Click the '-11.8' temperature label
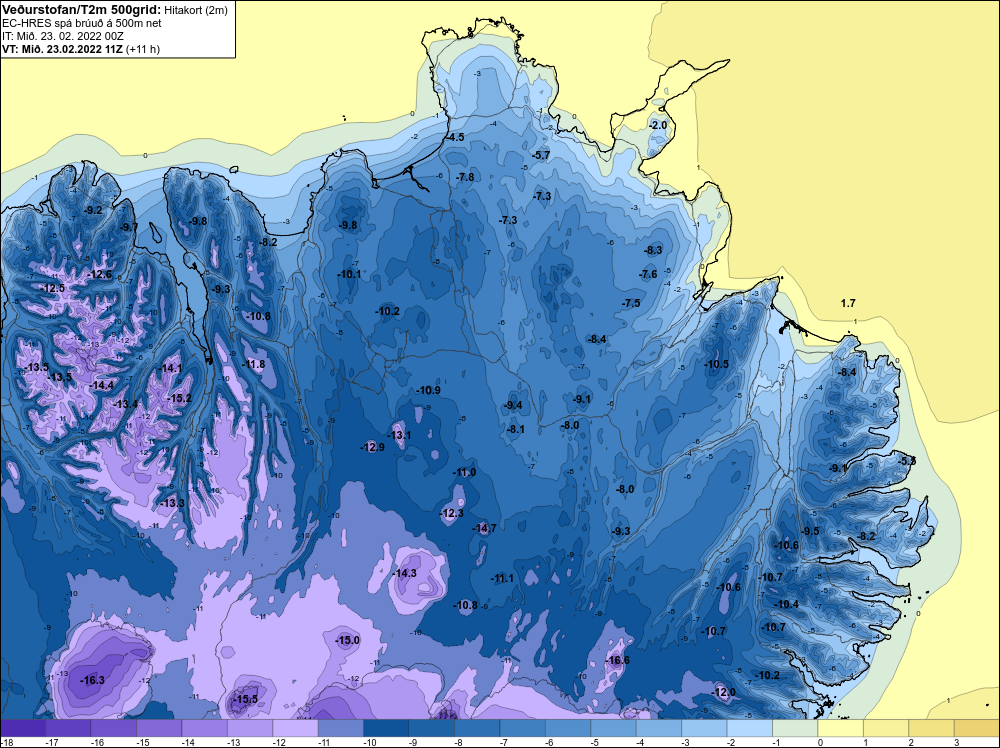Viewport: 1000px width, 748px height. pos(253,364)
